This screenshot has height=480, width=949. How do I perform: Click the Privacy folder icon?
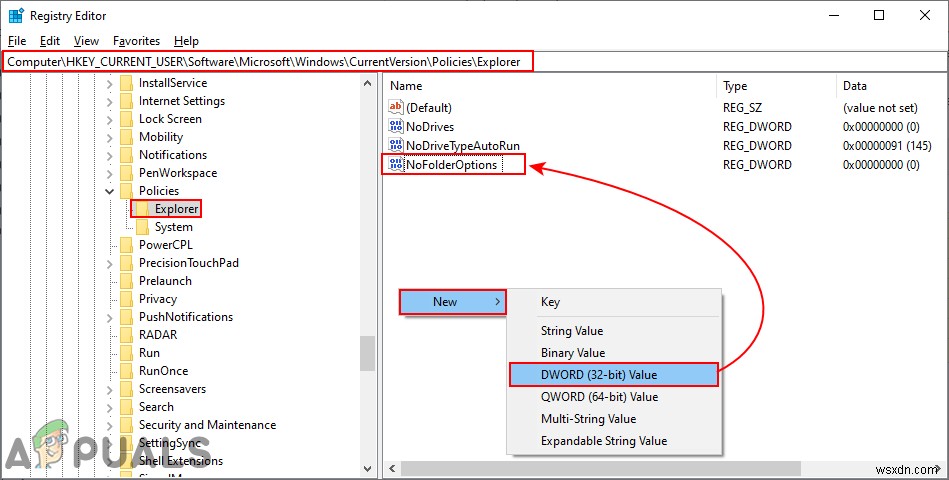click(x=126, y=299)
